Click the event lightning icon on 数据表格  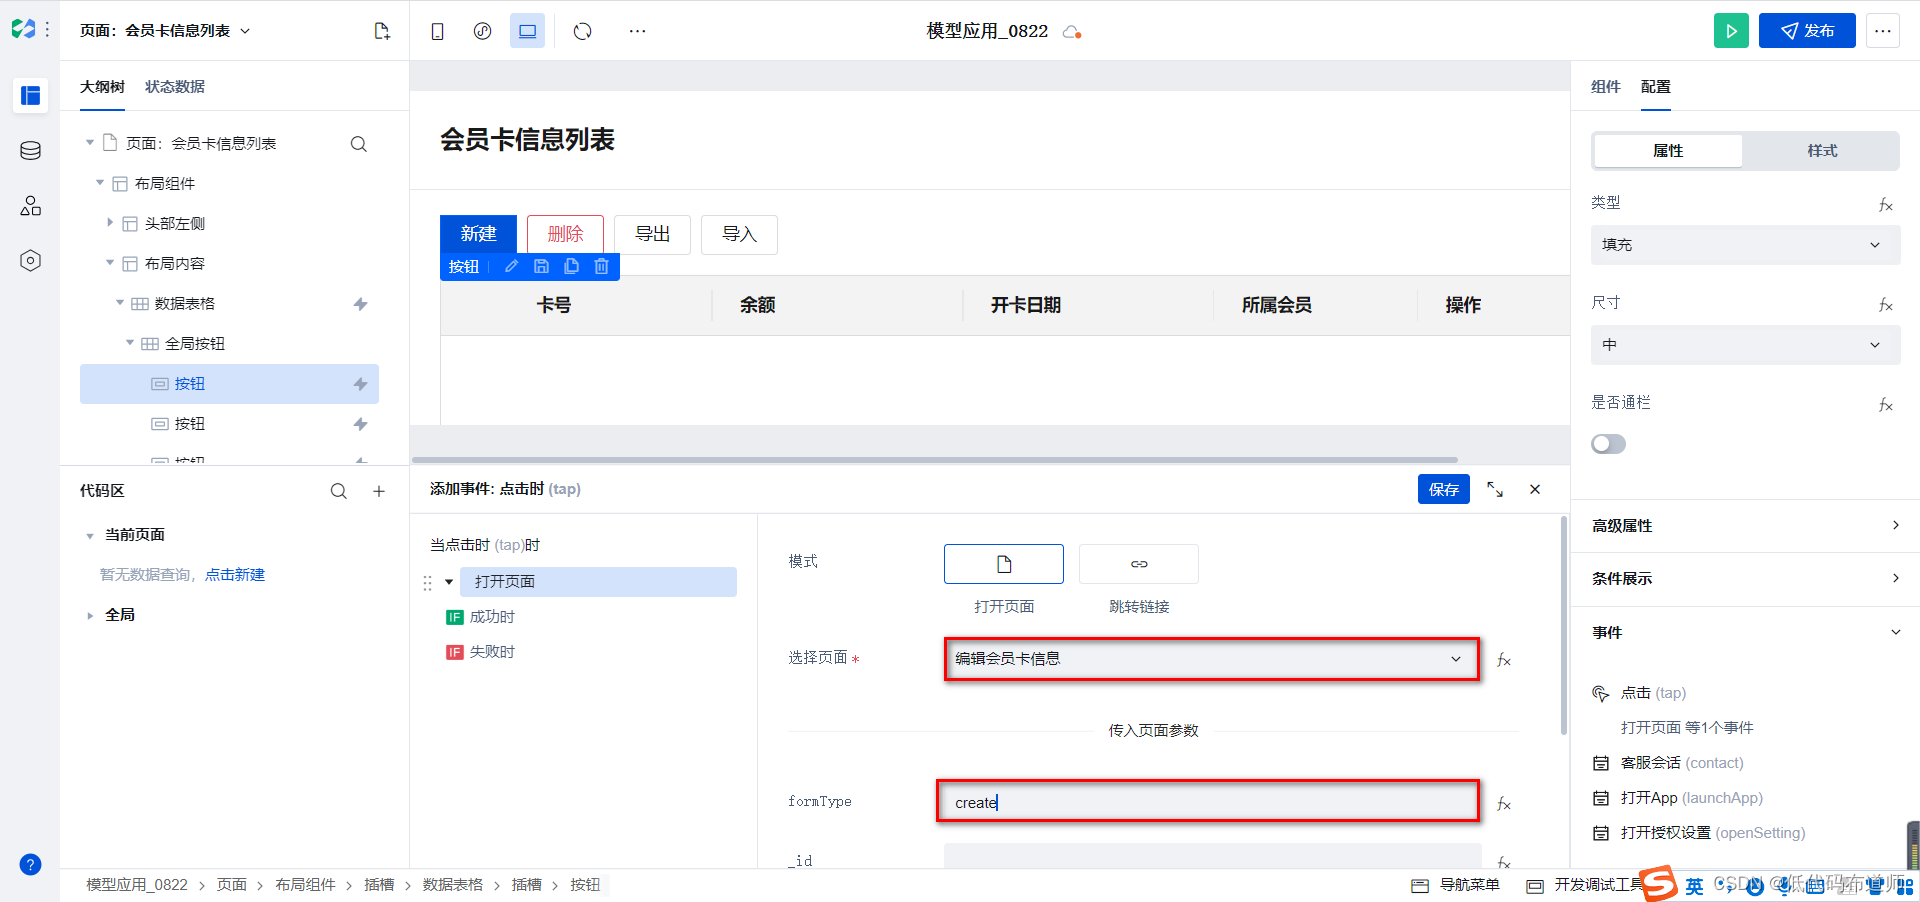(x=360, y=304)
